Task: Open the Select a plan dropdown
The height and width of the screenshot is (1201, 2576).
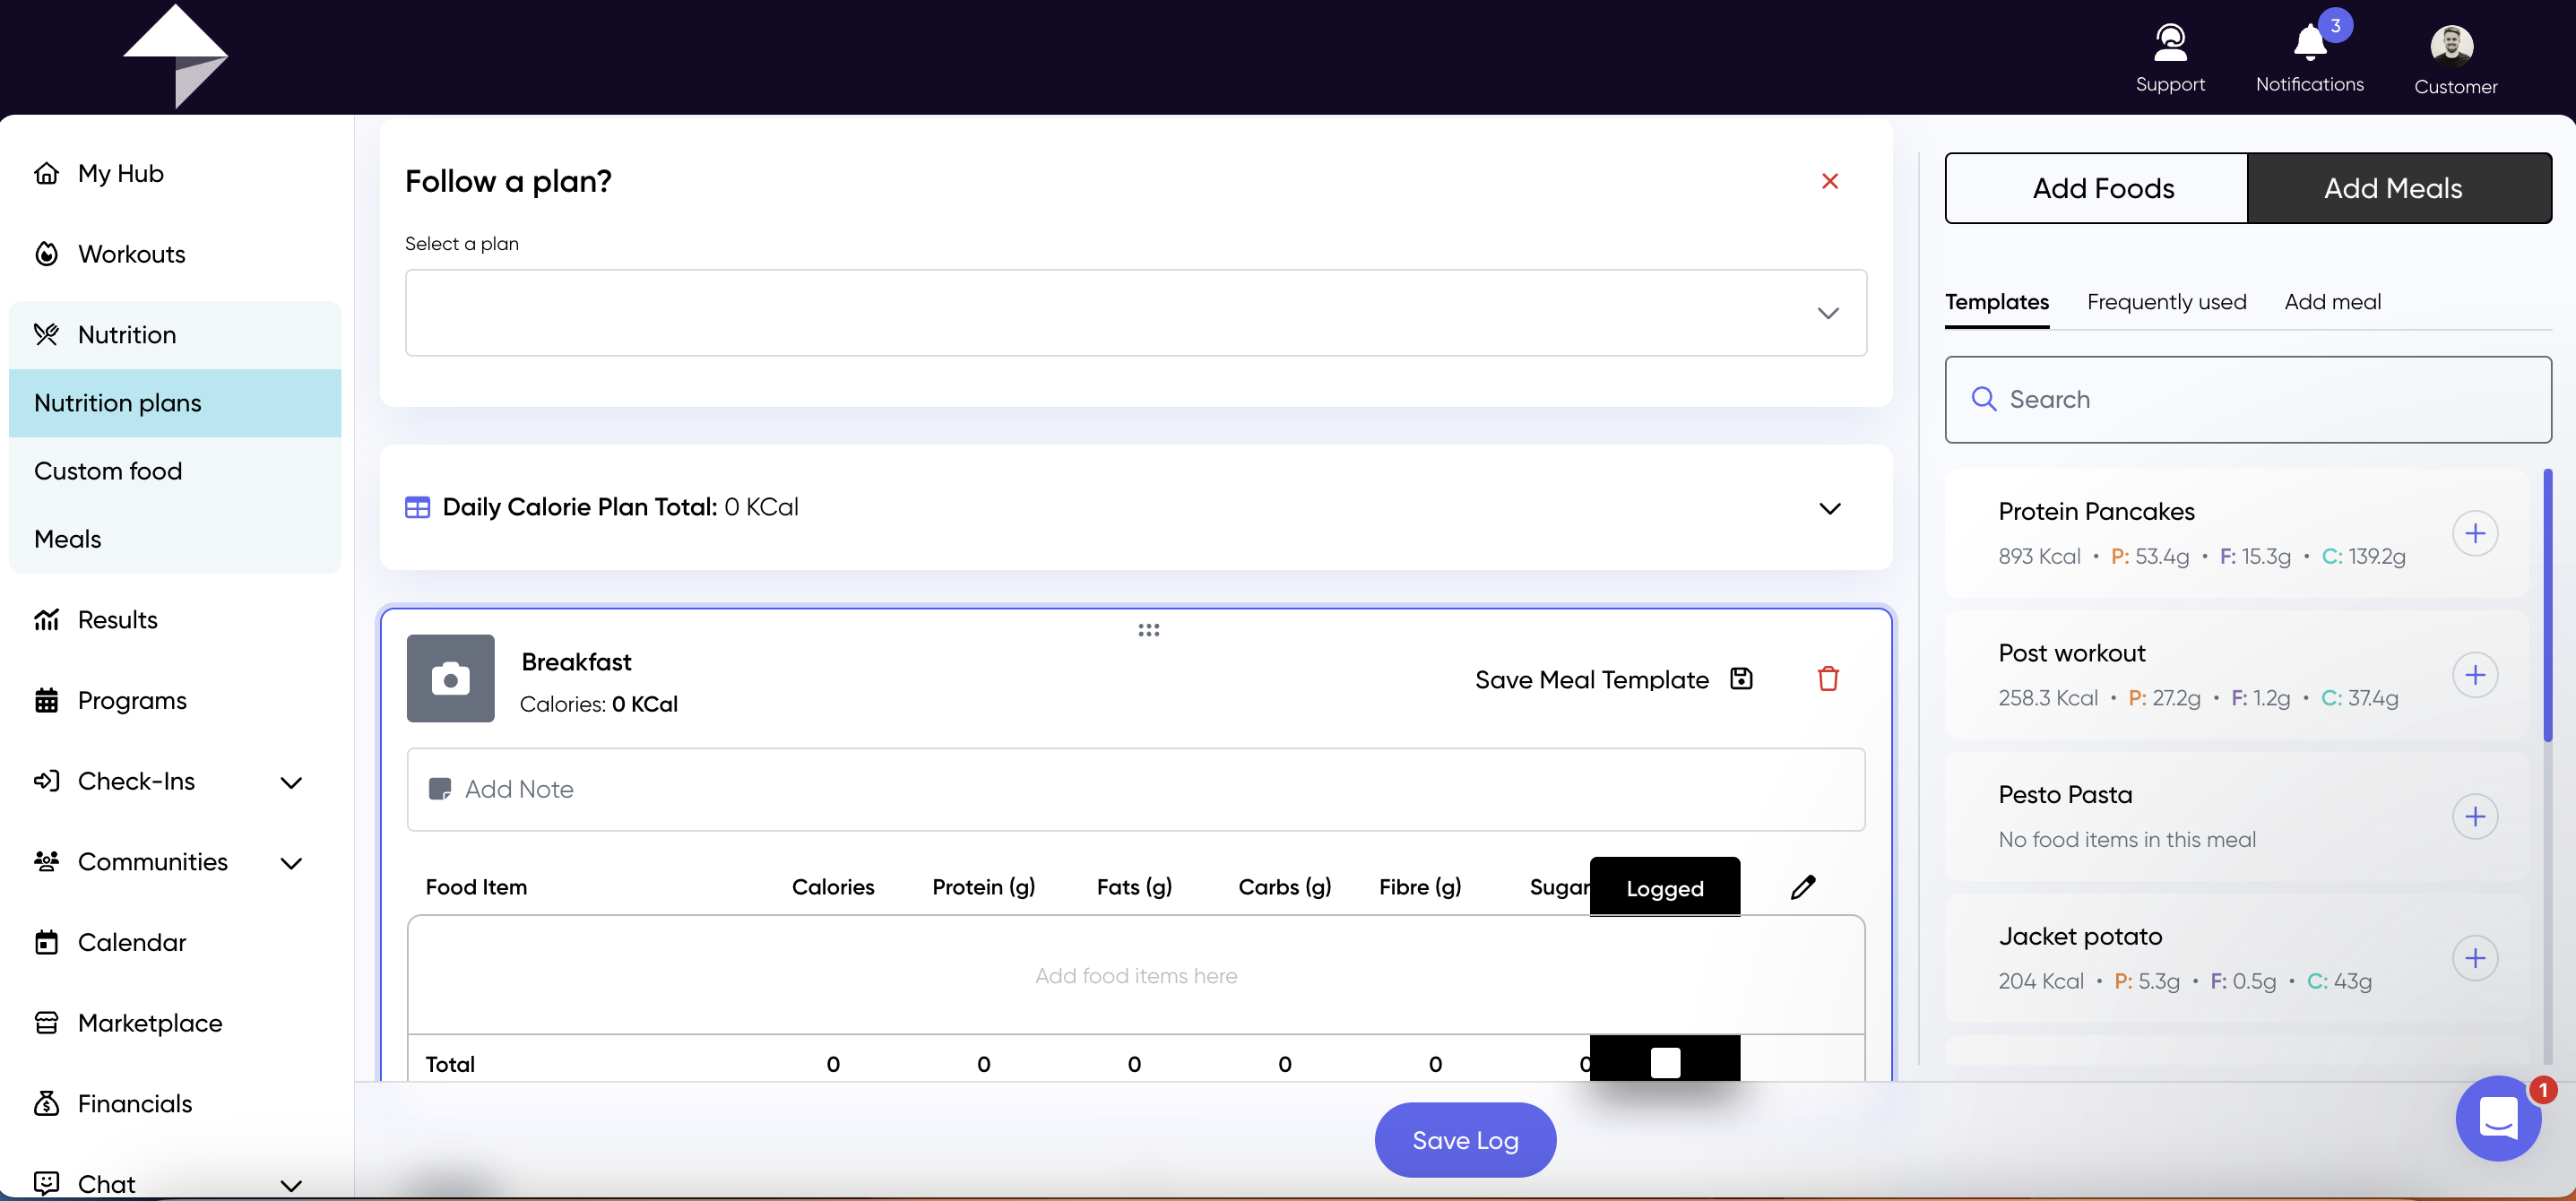Action: [x=1135, y=313]
